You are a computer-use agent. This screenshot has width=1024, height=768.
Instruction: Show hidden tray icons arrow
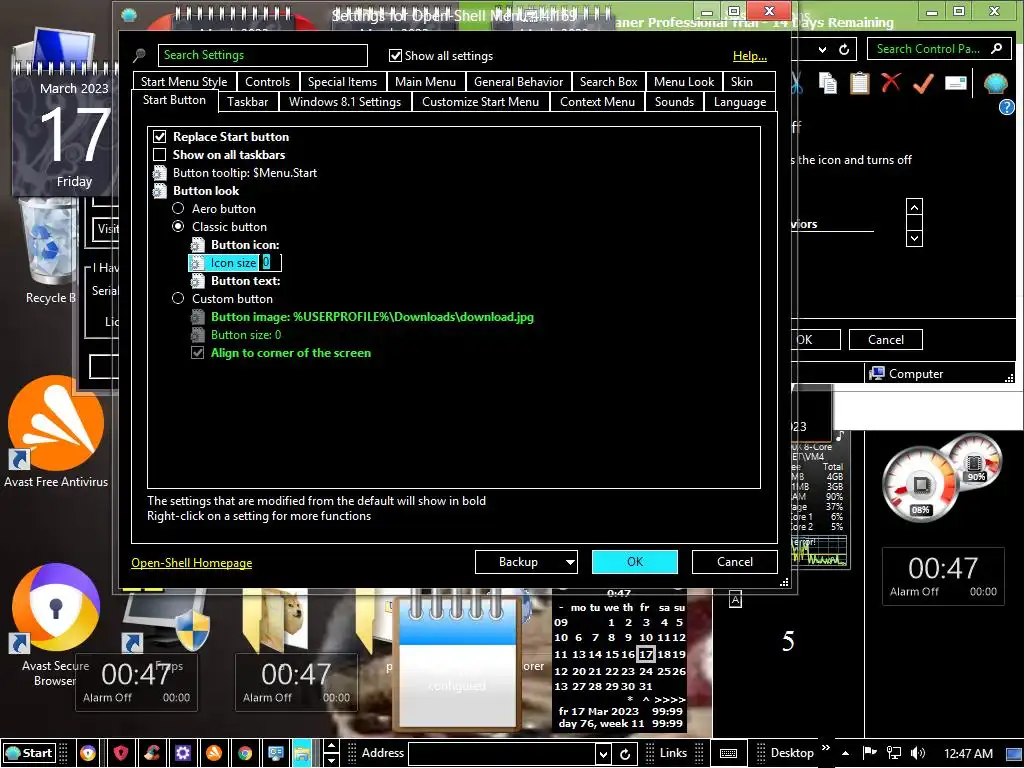[x=845, y=753]
